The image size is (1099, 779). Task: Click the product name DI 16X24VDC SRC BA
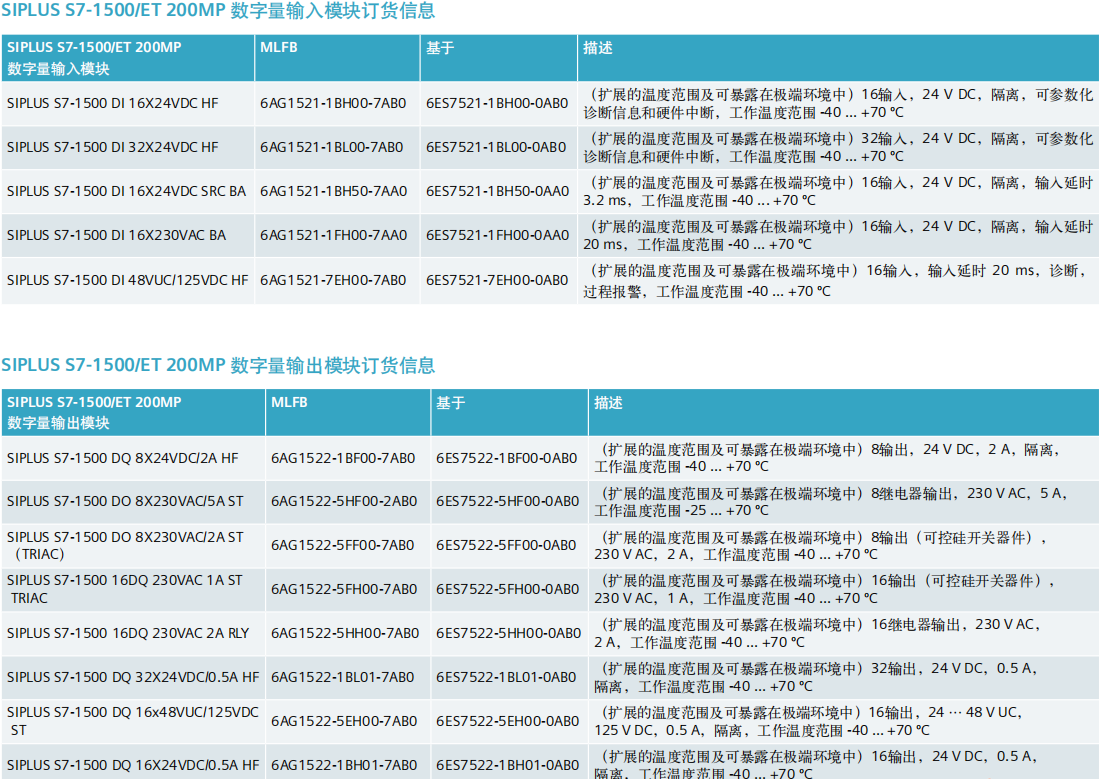coord(126,191)
